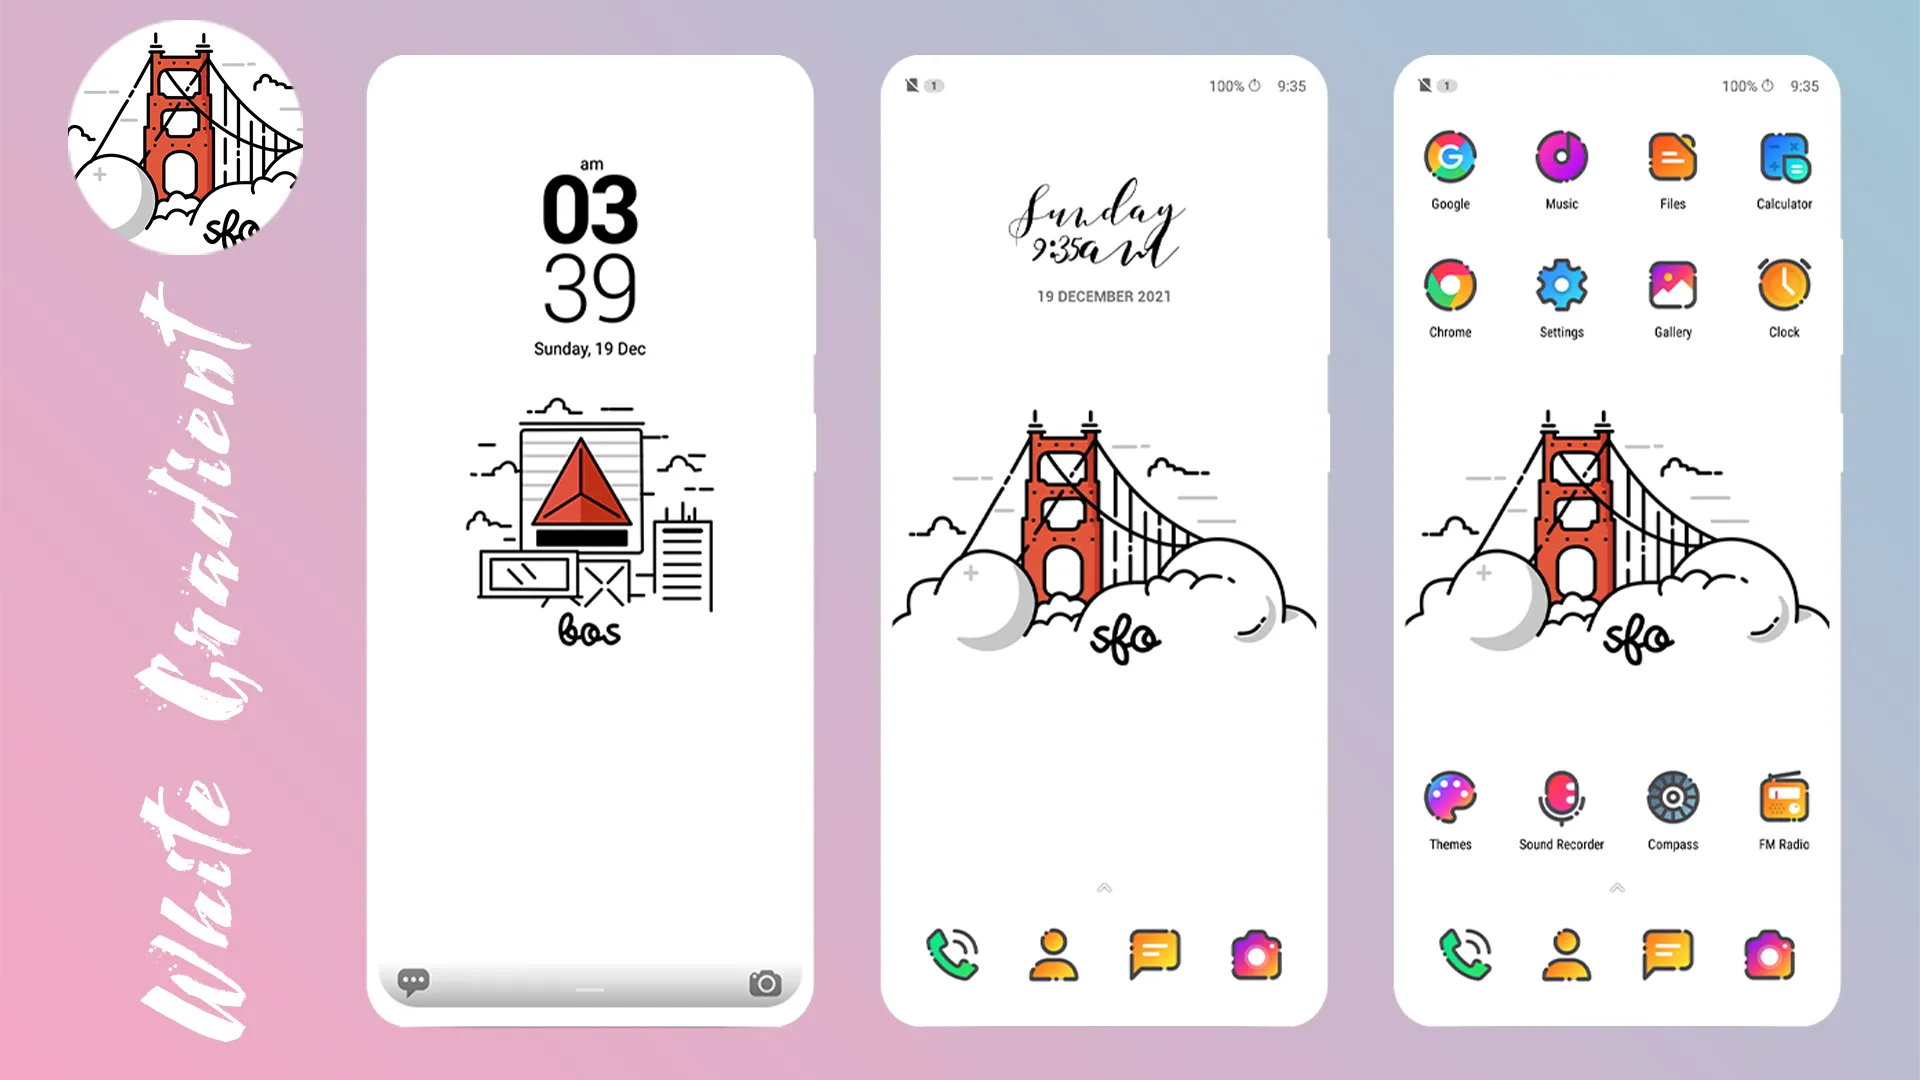Select SFO Golden Gate wallpaper thumbnail
1920x1080 pixels.
[x=186, y=129]
